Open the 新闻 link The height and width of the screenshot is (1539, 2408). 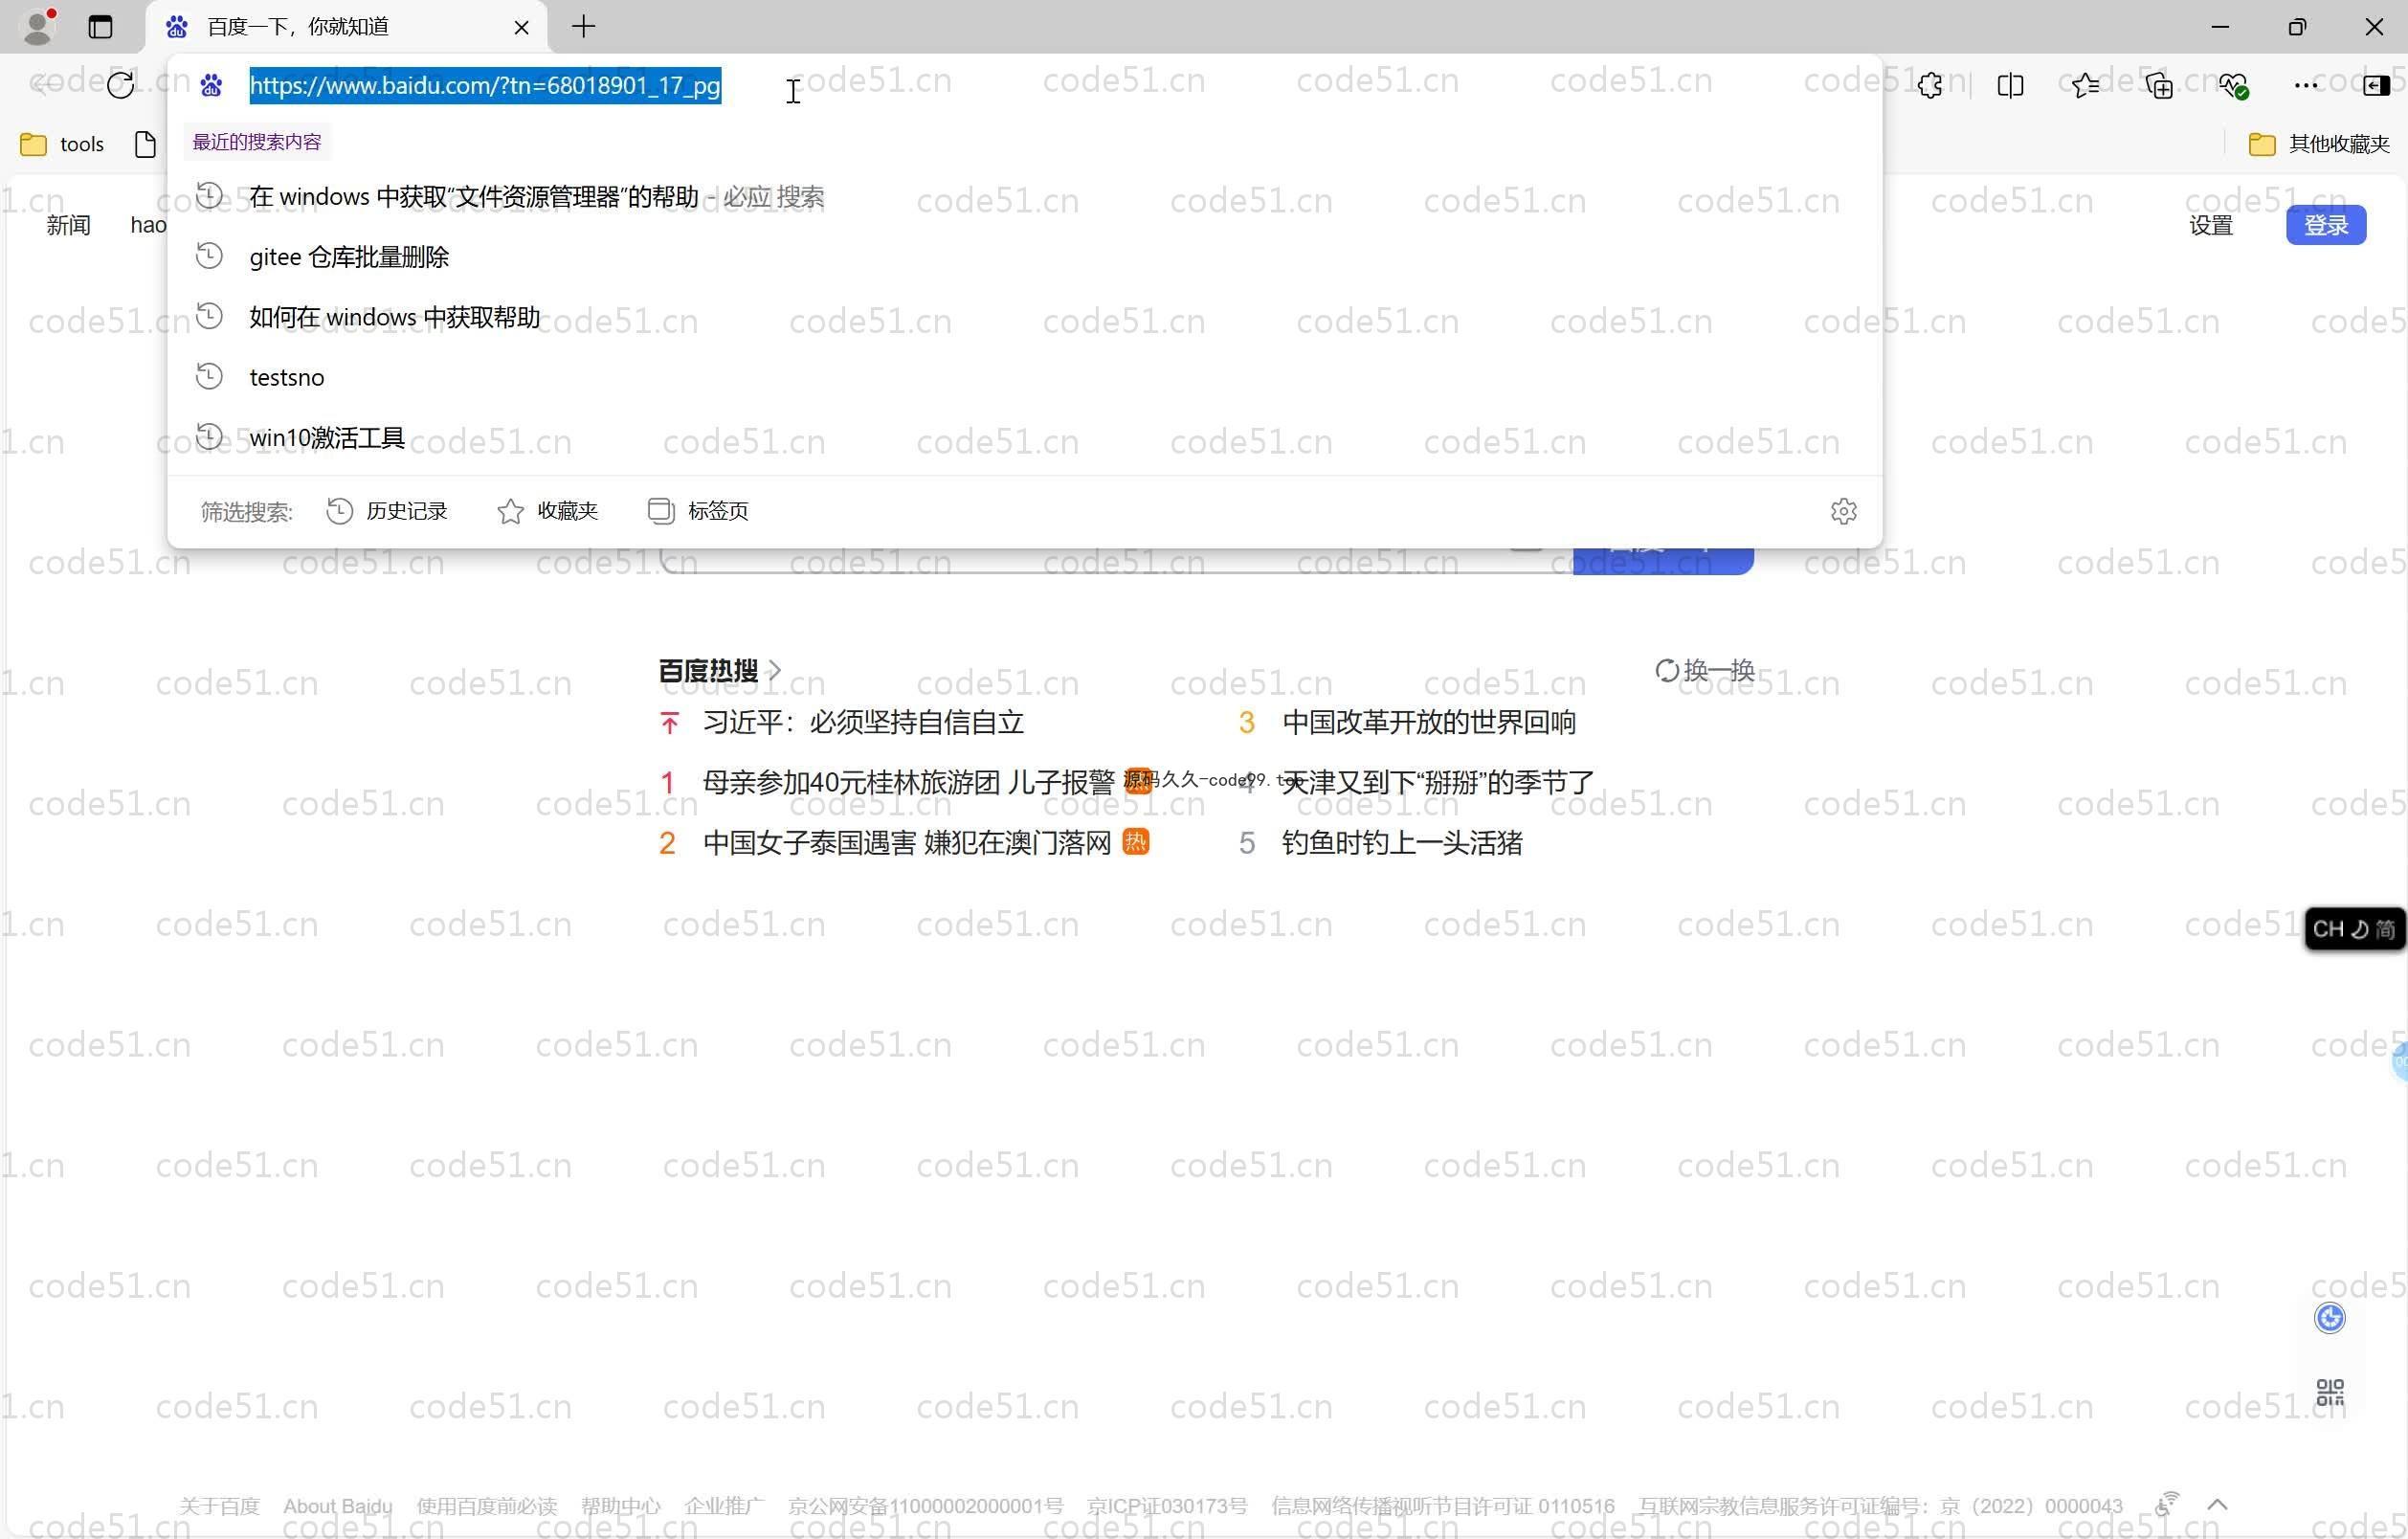pyautogui.click(x=68, y=225)
